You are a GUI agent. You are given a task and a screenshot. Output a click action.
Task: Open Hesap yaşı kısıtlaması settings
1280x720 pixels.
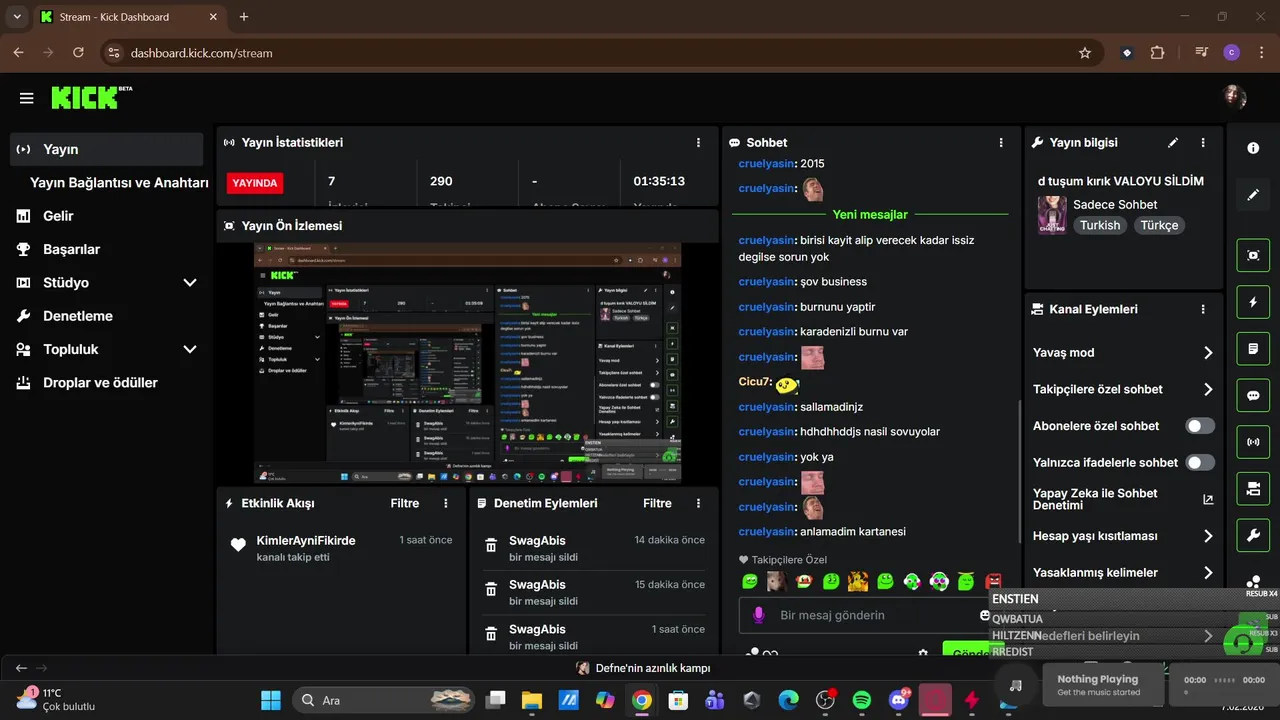click(1124, 536)
